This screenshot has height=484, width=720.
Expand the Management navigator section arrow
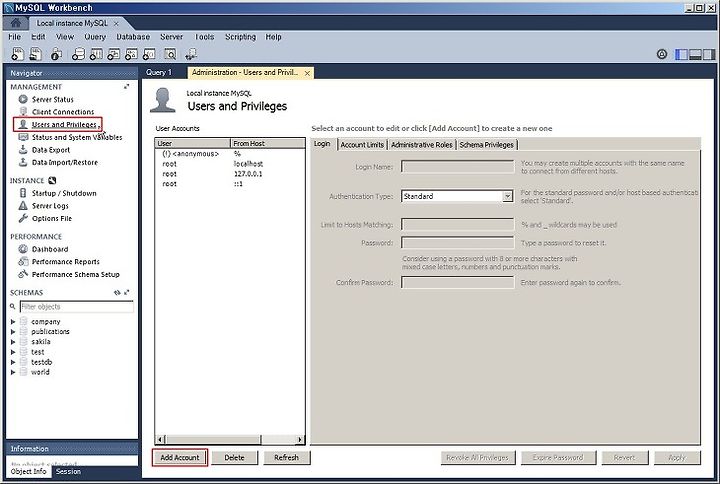point(126,86)
